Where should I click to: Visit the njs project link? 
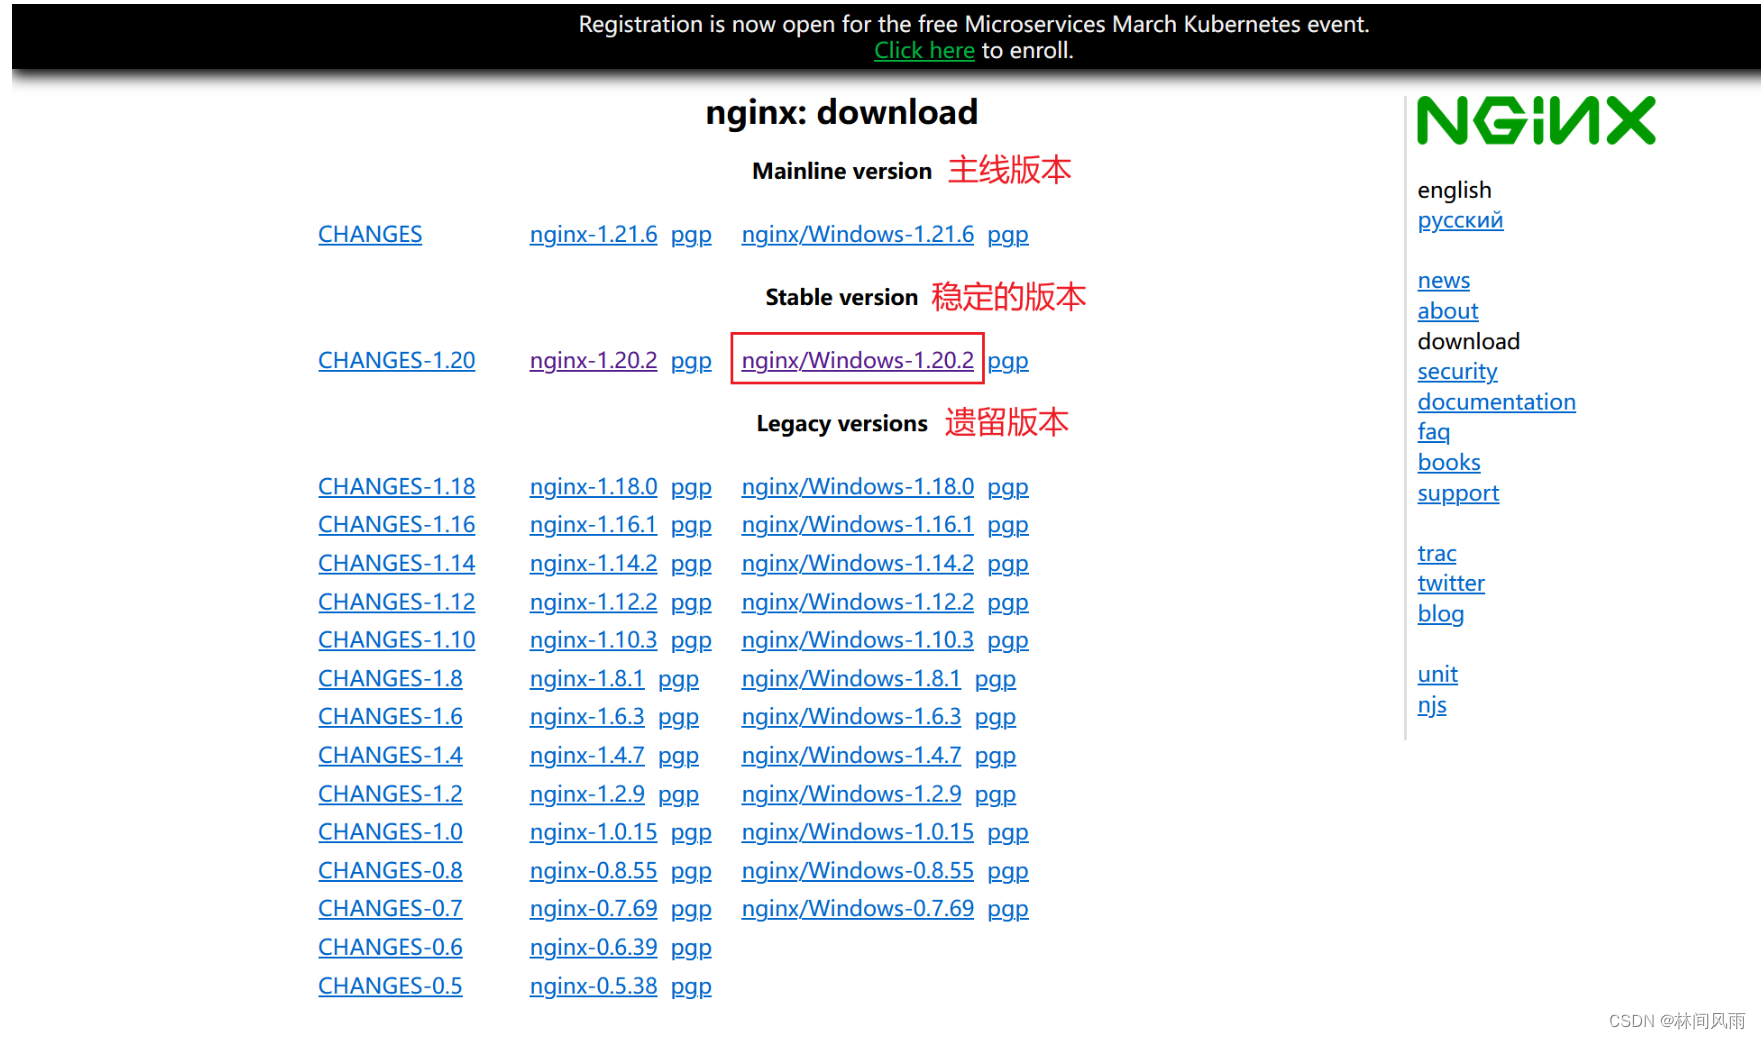(x=1431, y=705)
